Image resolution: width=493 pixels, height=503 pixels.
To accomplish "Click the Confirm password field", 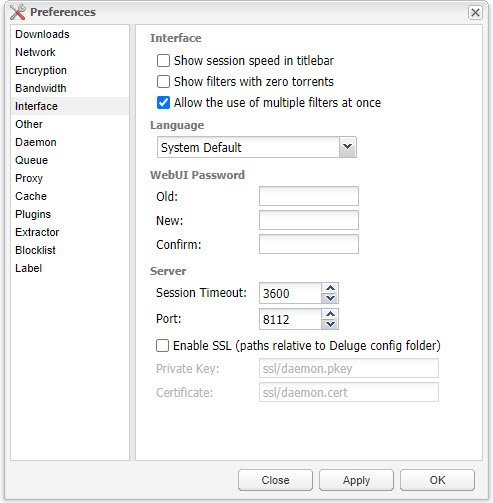I will coord(309,244).
